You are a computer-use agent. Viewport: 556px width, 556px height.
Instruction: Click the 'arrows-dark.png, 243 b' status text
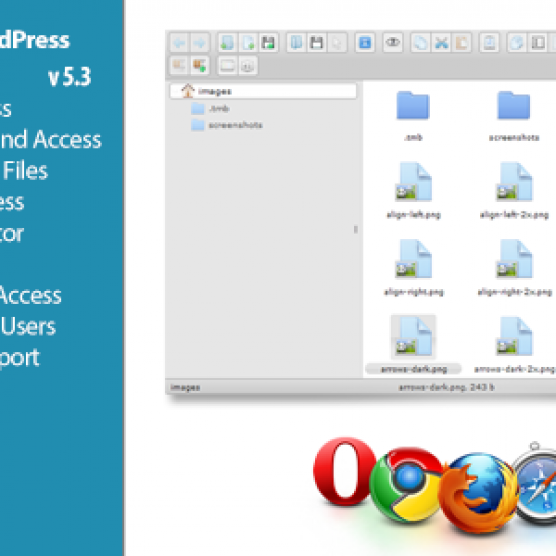pos(446,387)
